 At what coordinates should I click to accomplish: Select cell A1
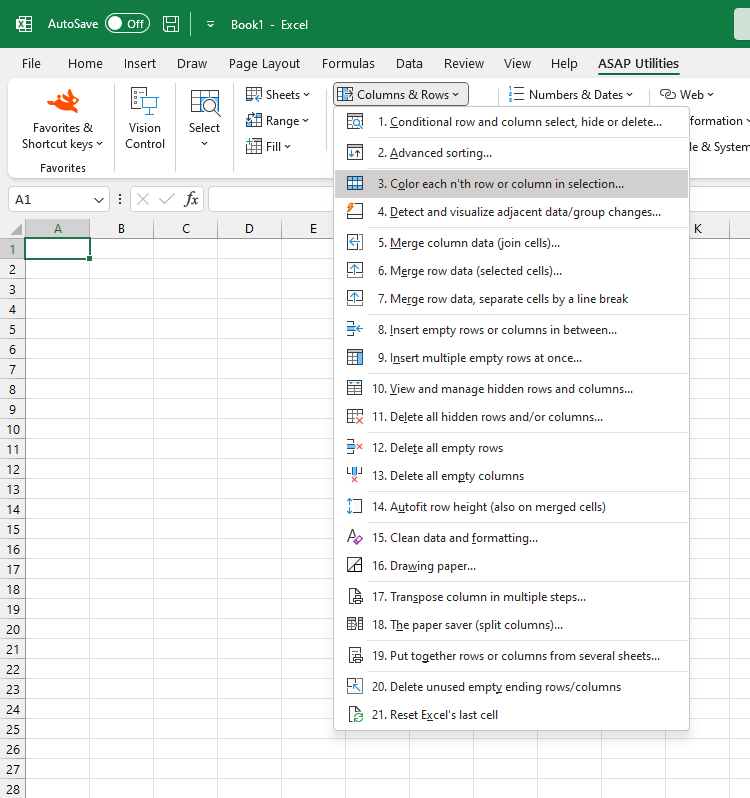(57, 249)
